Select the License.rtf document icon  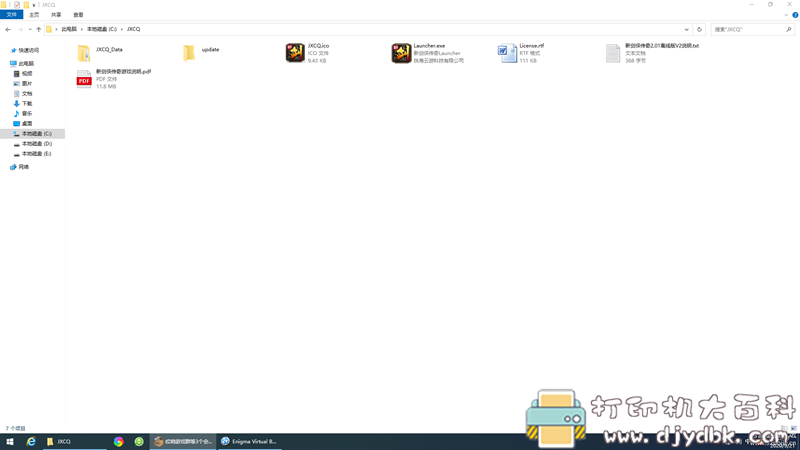[x=507, y=53]
